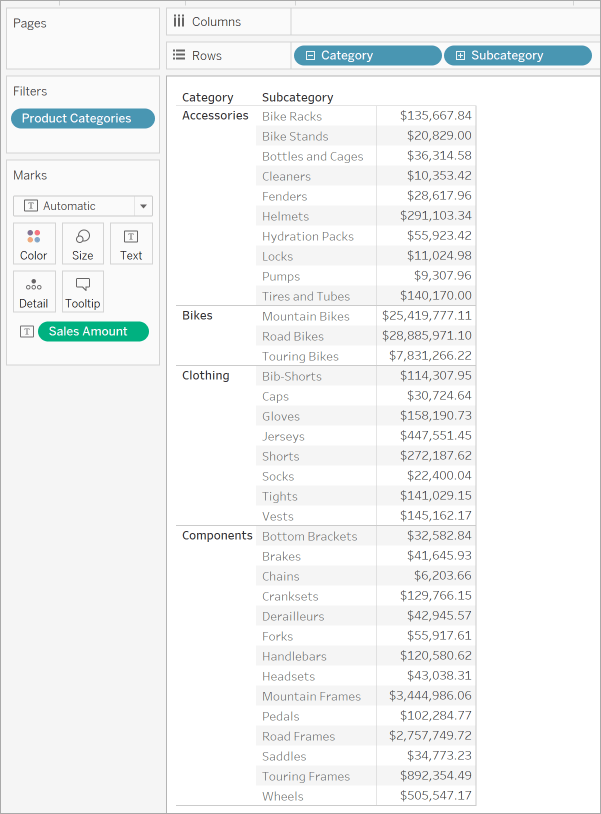Click the text mark icon on the Sales Amount pill

point(28,331)
